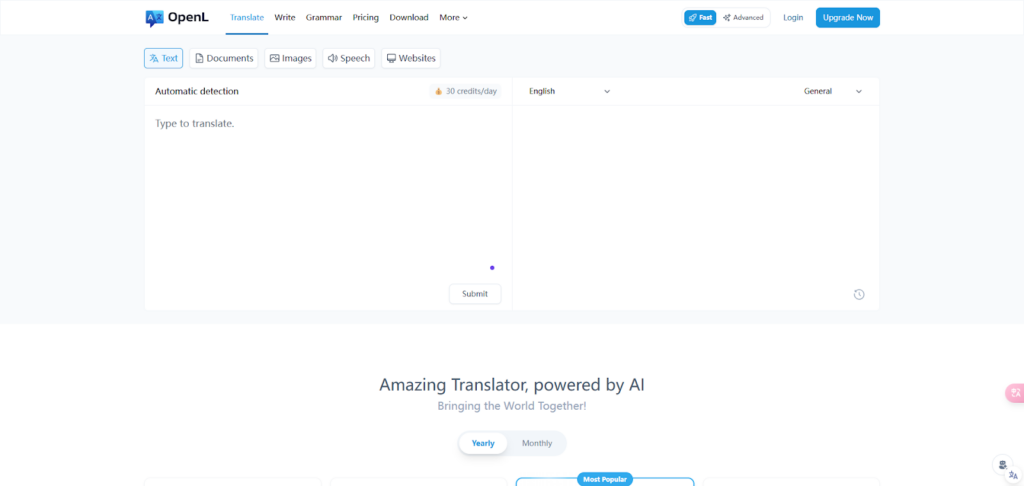Click the Login link
The image size is (1024, 486).
point(793,18)
